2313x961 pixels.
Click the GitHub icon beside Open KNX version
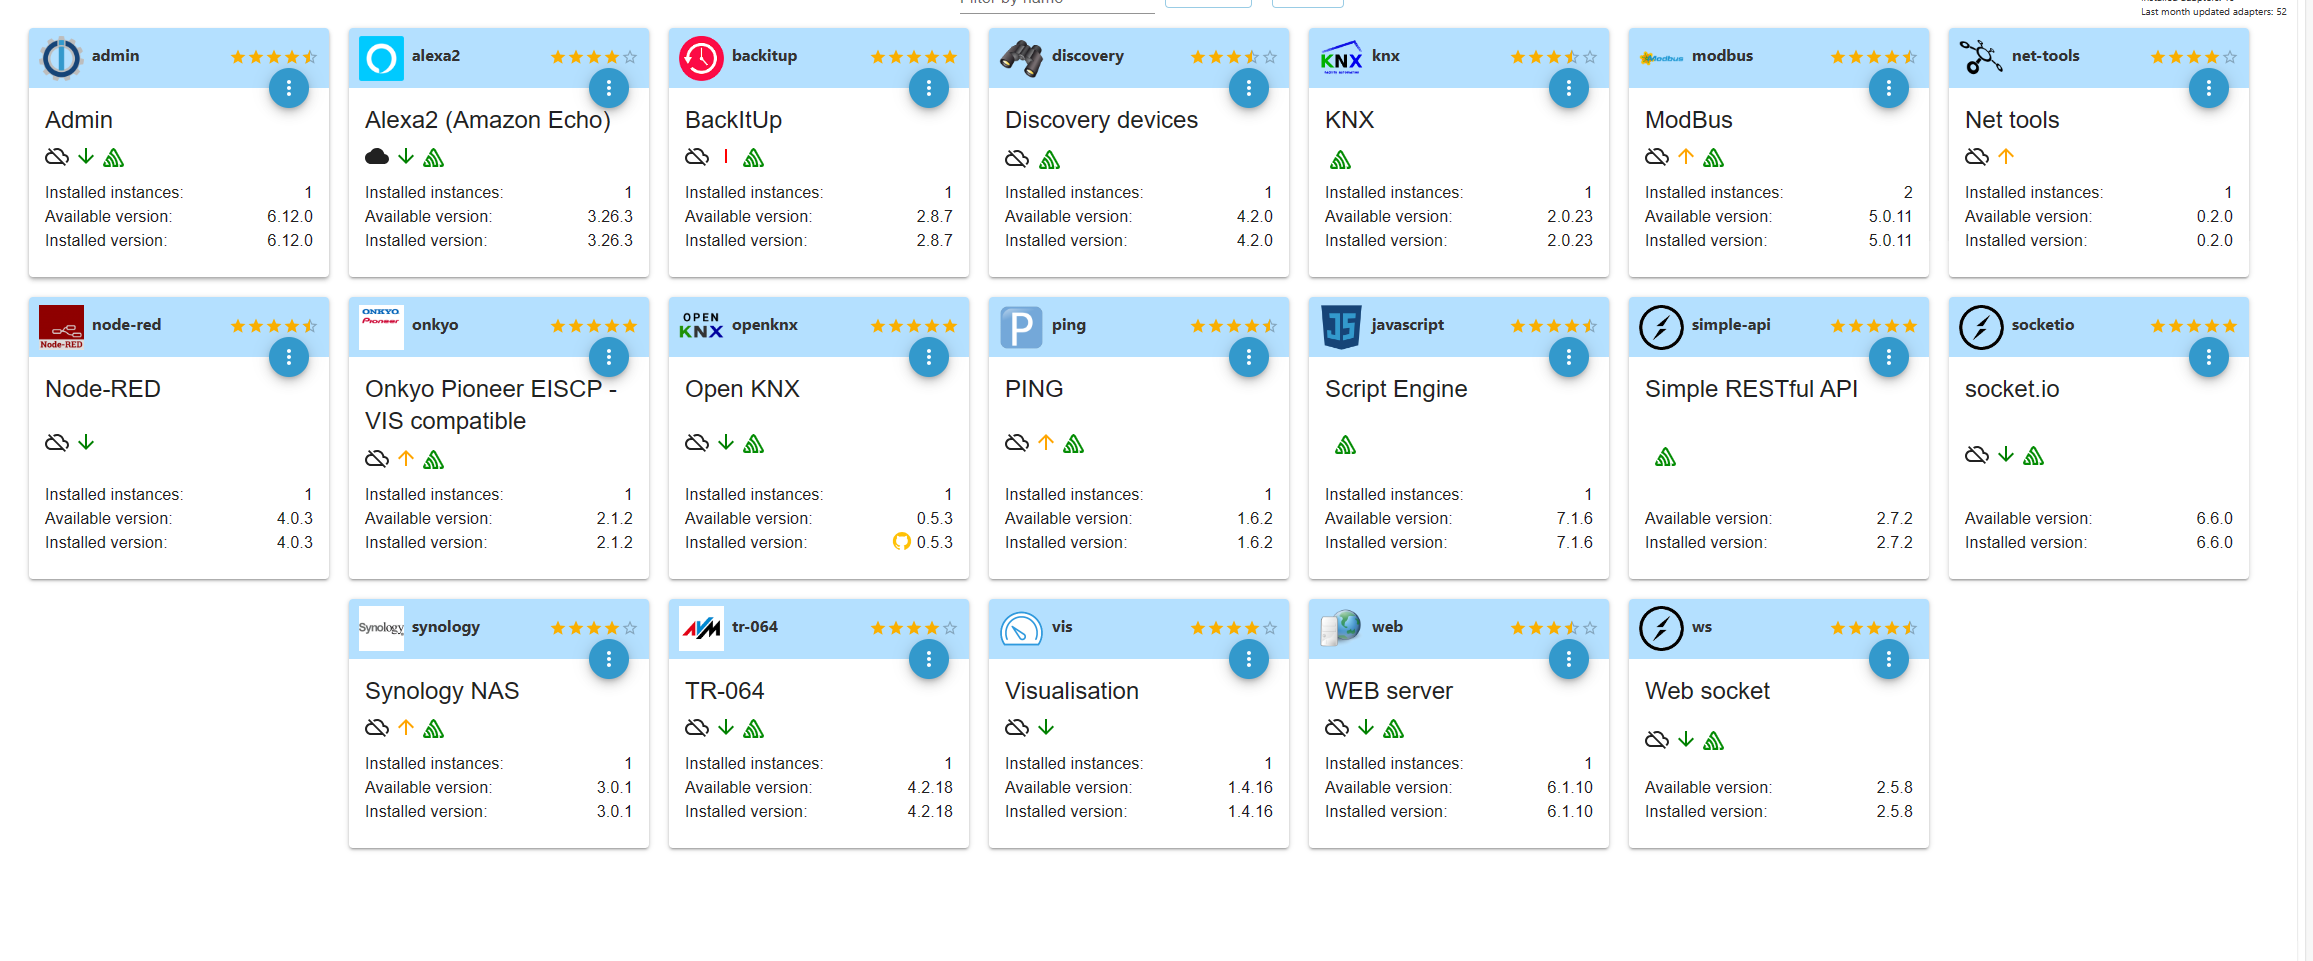point(902,542)
